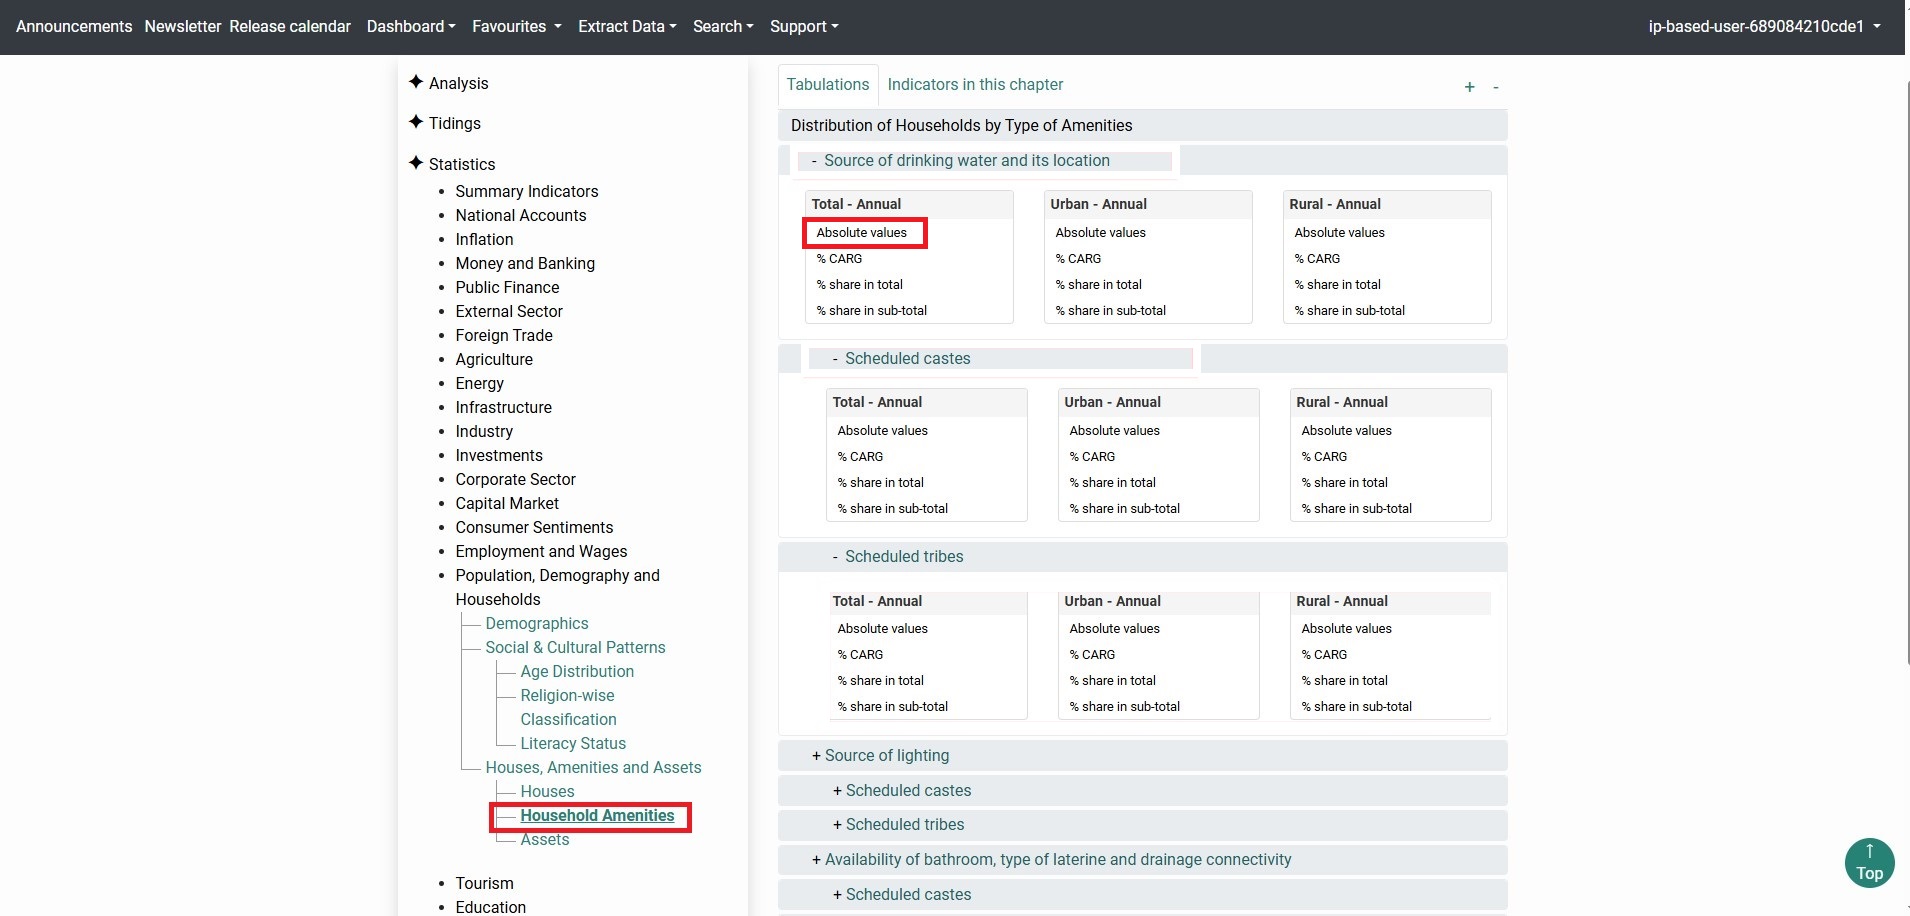Image resolution: width=1910 pixels, height=916 pixels.
Task: Expand Availability of bathroom section
Action: (x=1051, y=860)
